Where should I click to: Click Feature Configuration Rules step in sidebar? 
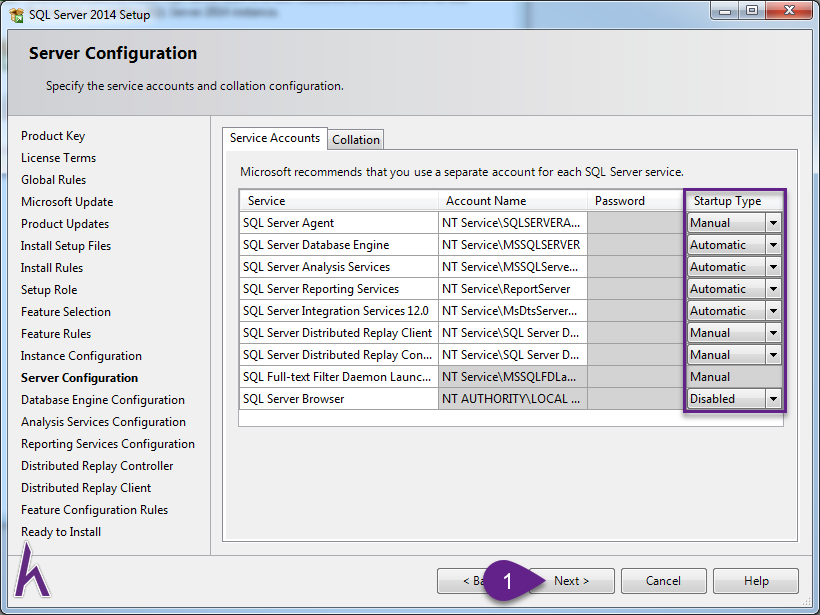(x=95, y=509)
